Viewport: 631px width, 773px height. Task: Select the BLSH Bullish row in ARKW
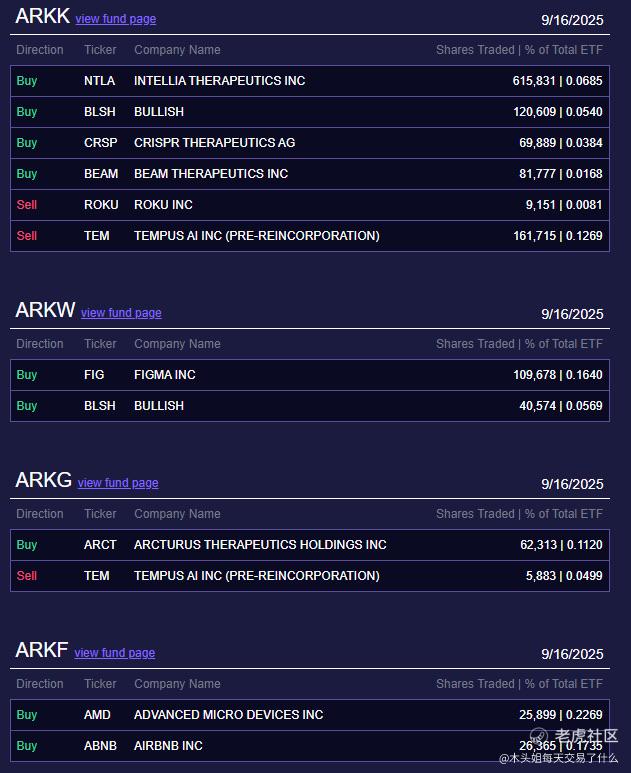(x=310, y=406)
